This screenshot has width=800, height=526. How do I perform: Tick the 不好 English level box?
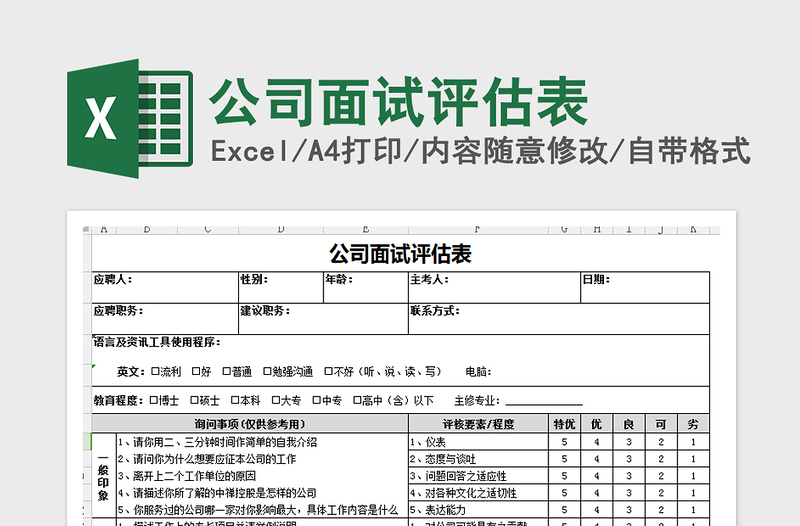328,371
